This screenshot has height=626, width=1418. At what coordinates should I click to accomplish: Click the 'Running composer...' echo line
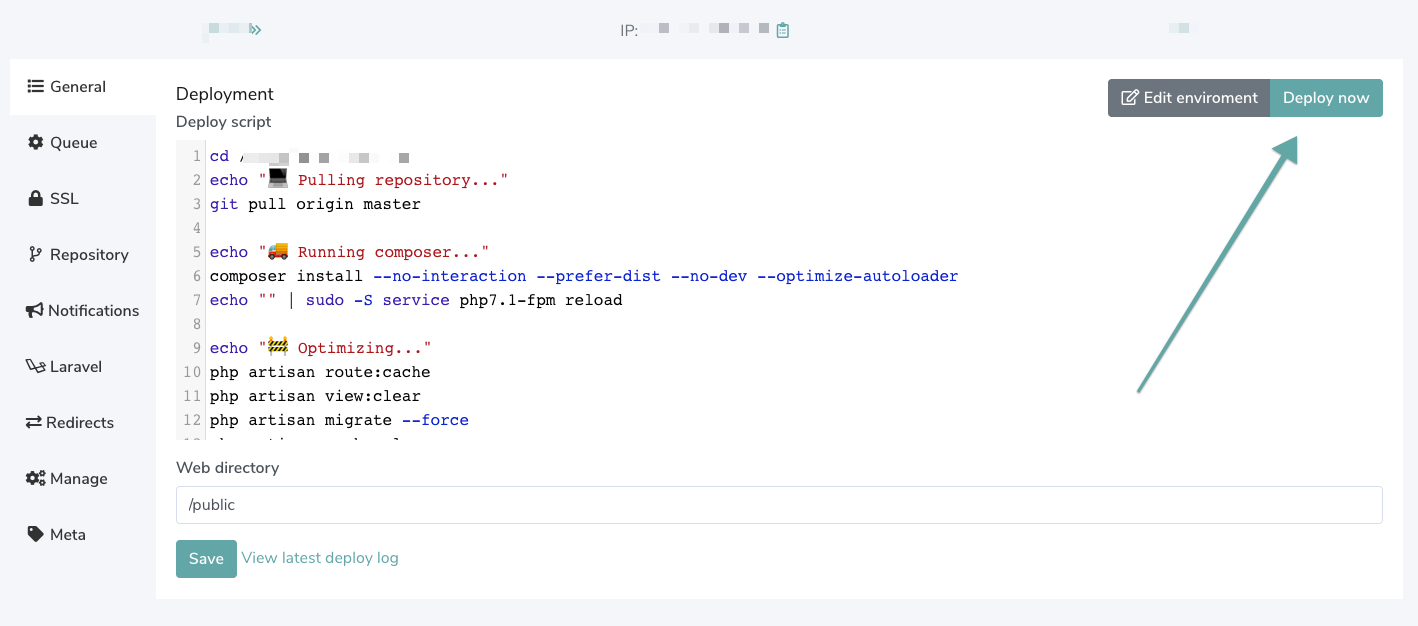click(x=349, y=252)
